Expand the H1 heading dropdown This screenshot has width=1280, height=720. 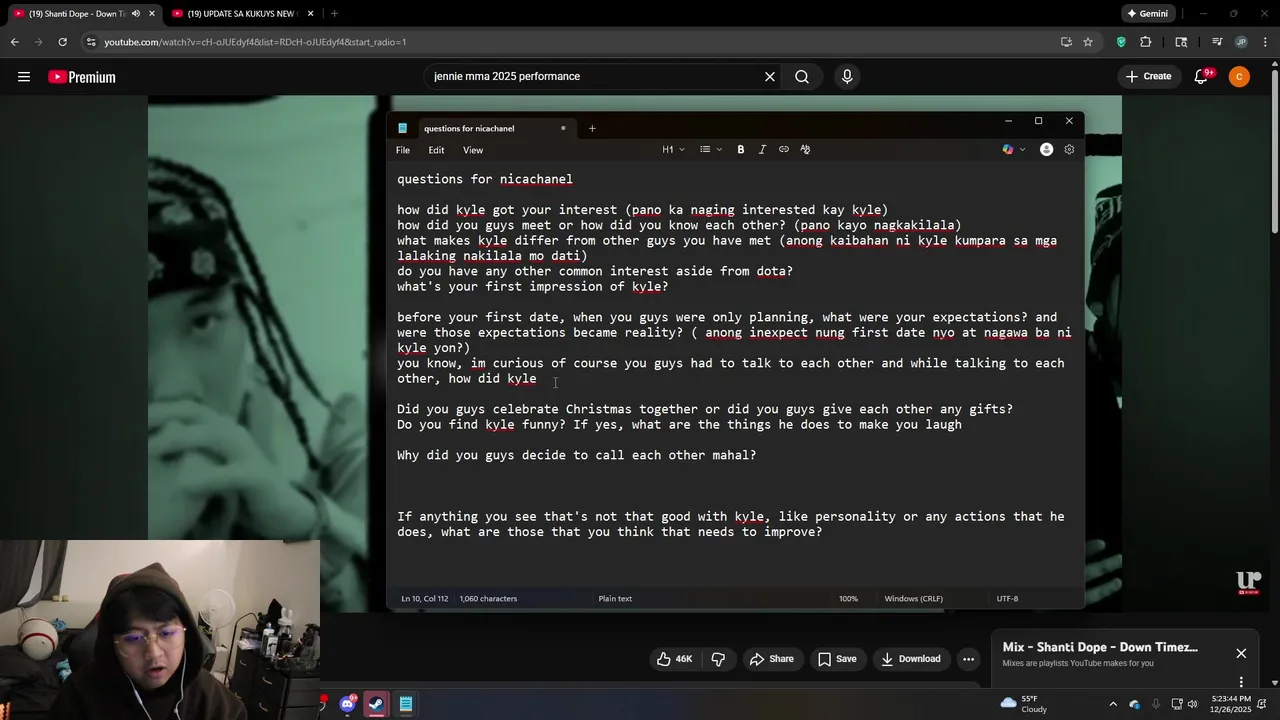click(673, 150)
